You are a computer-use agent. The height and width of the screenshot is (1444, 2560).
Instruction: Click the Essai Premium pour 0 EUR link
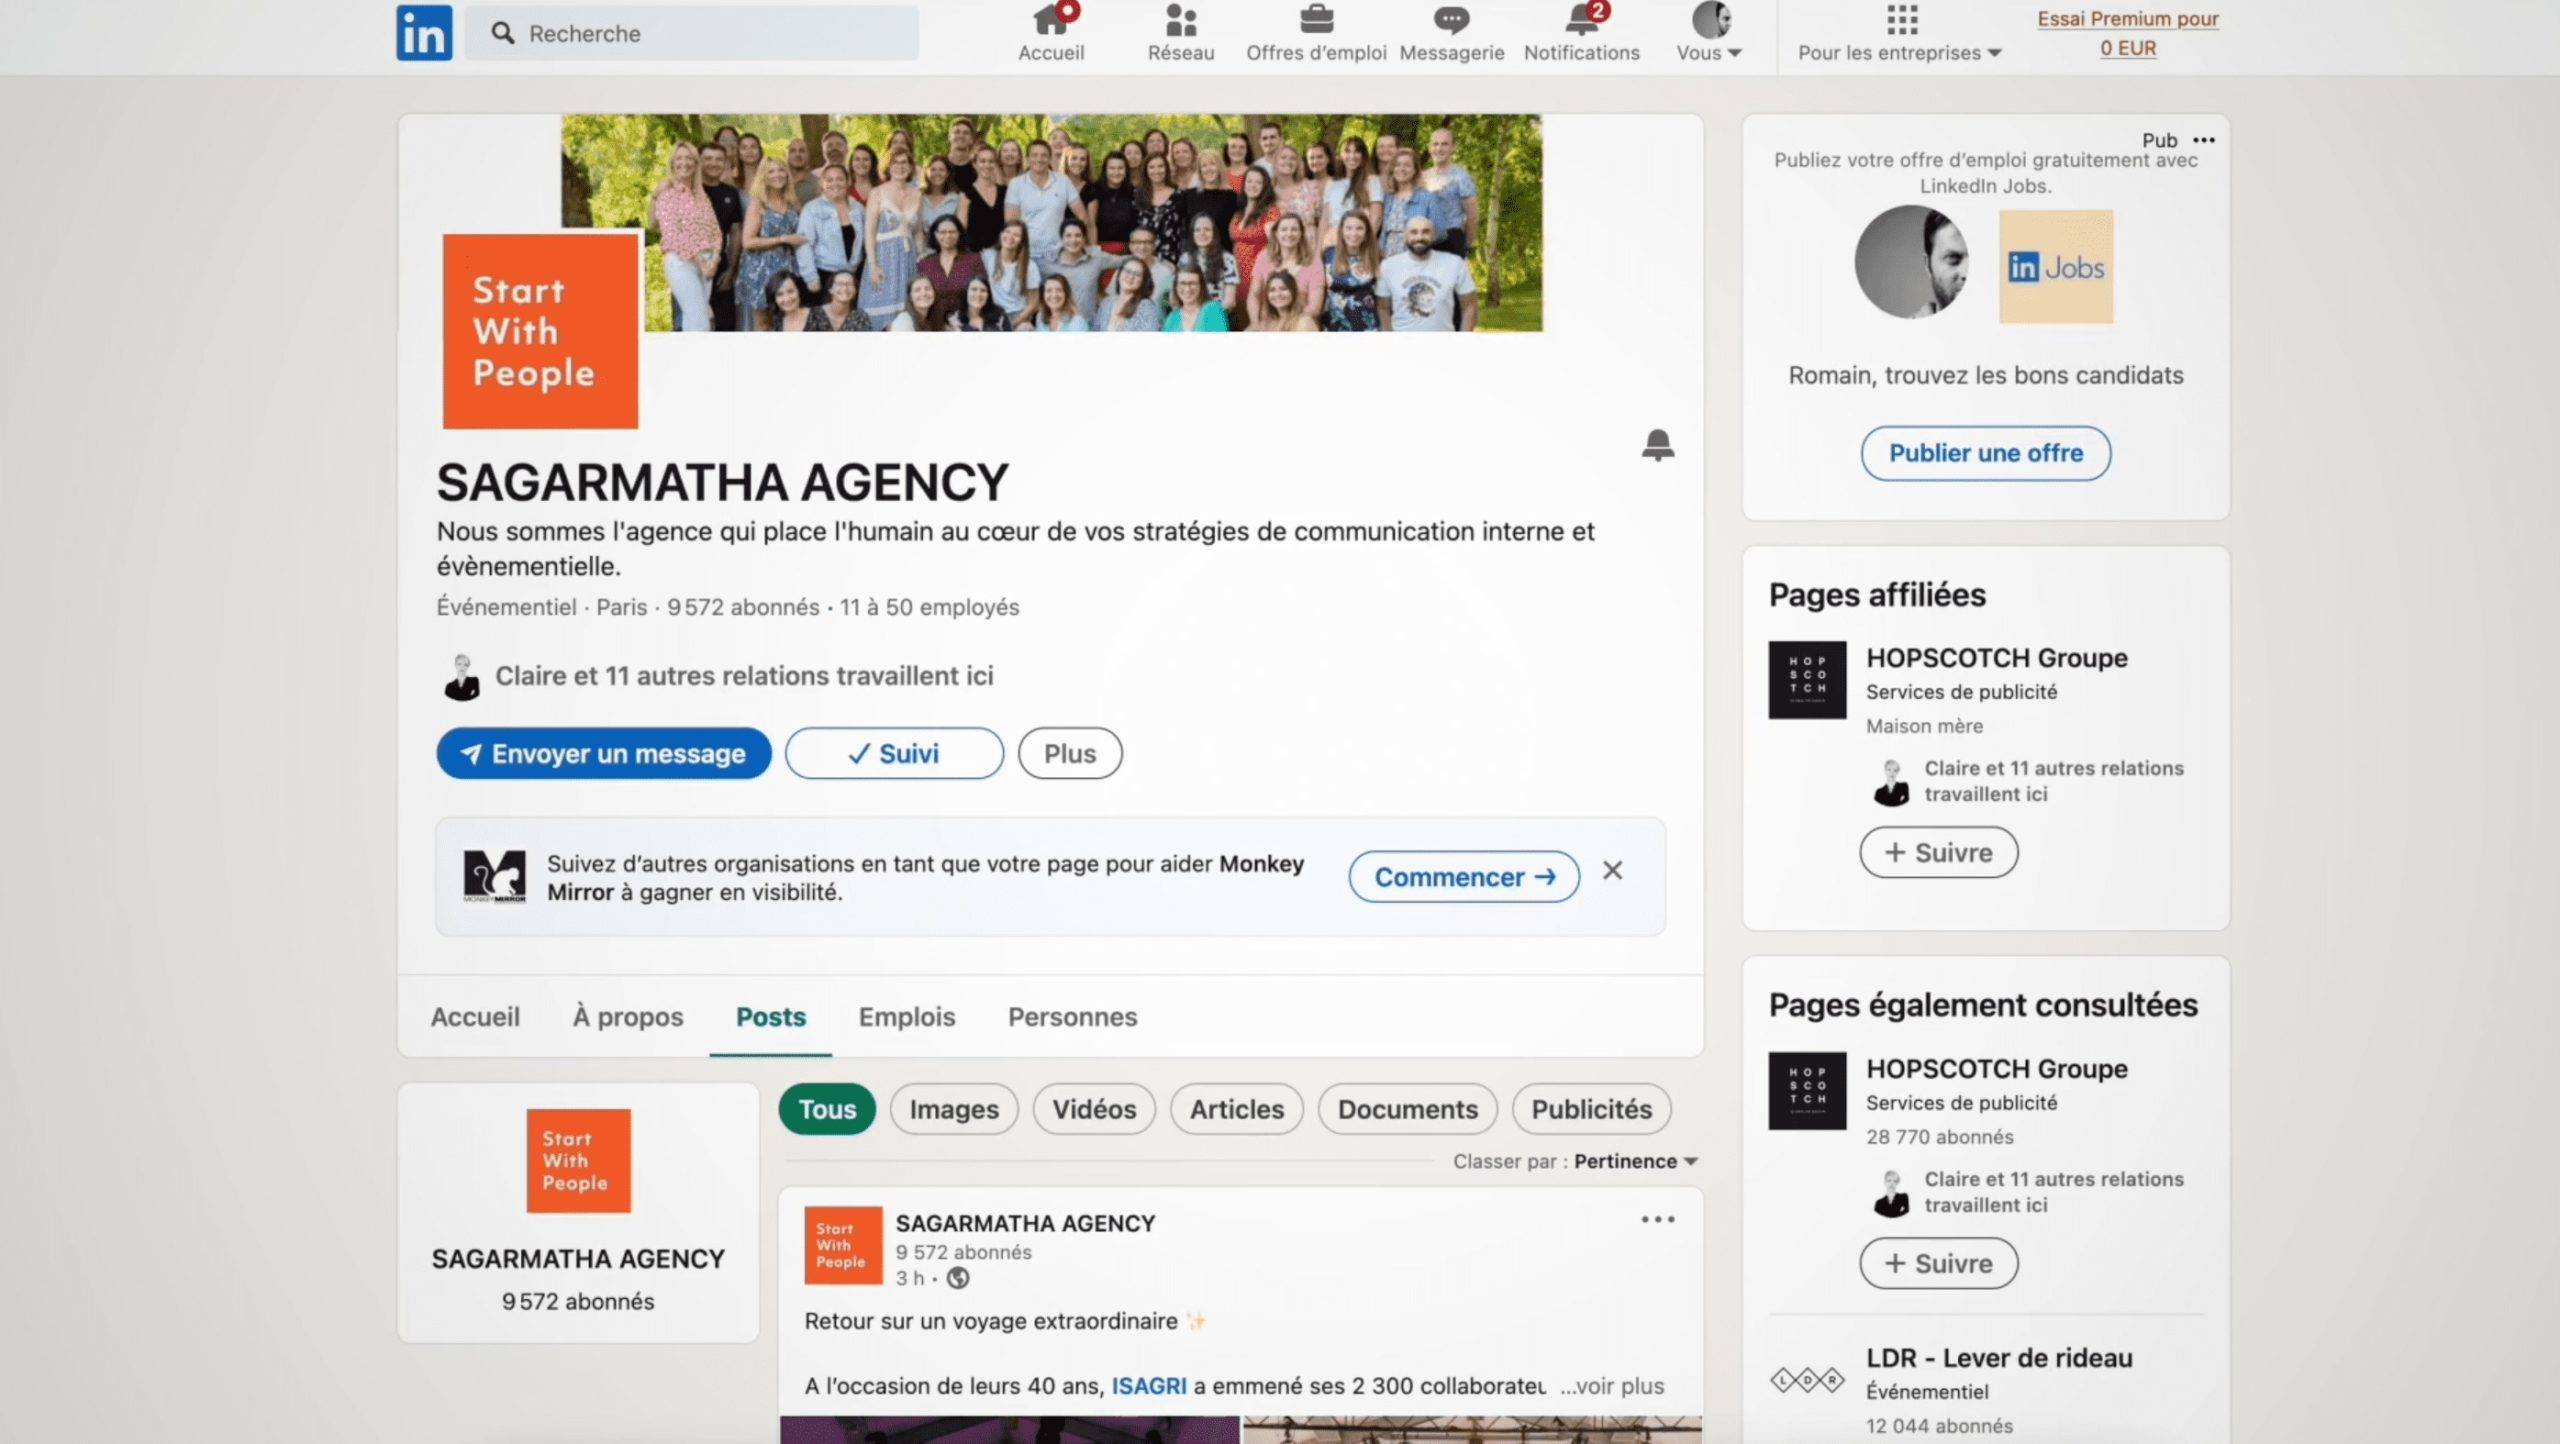click(2128, 33)
